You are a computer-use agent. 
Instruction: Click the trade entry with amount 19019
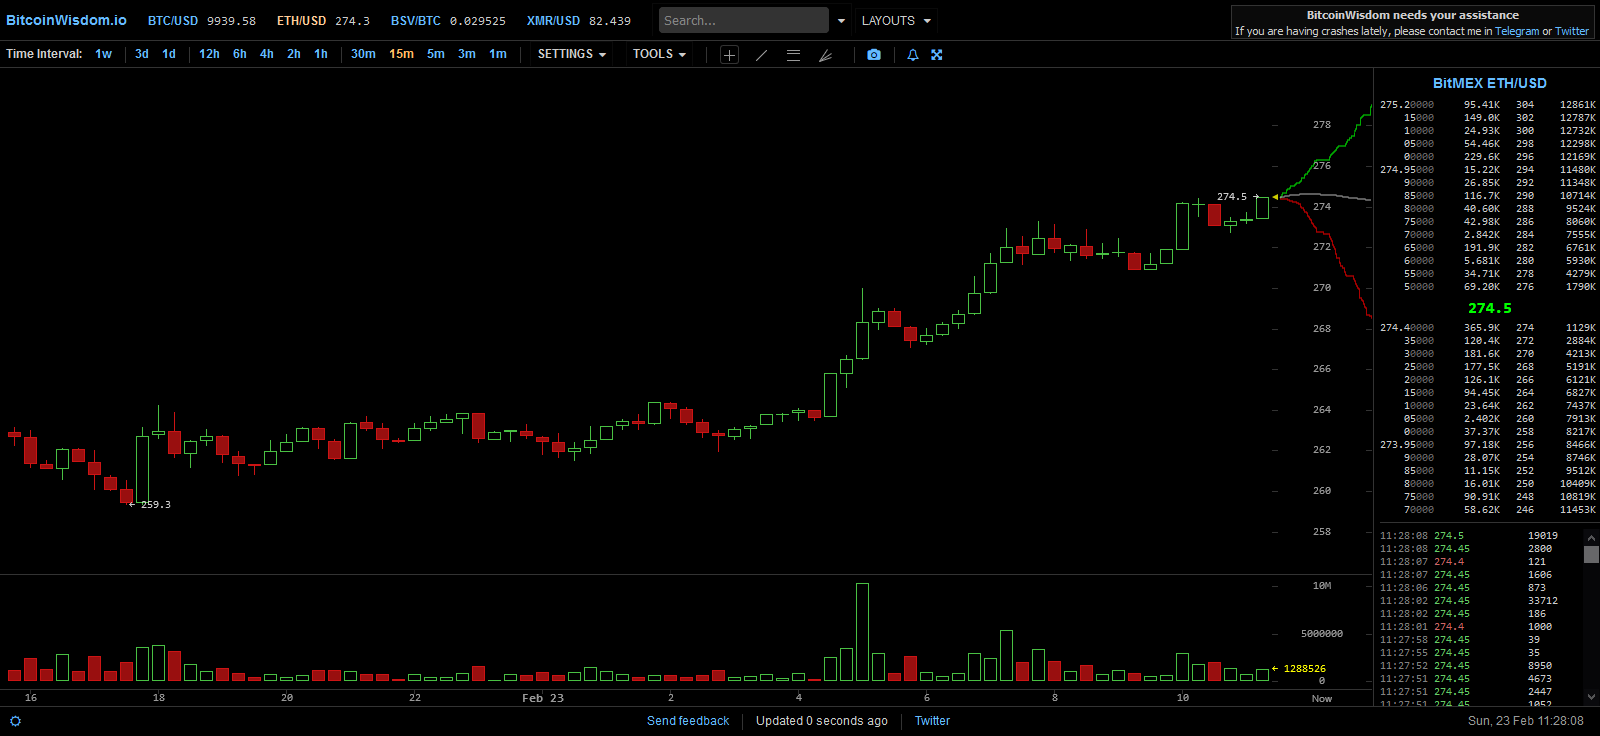(1469, 536)
